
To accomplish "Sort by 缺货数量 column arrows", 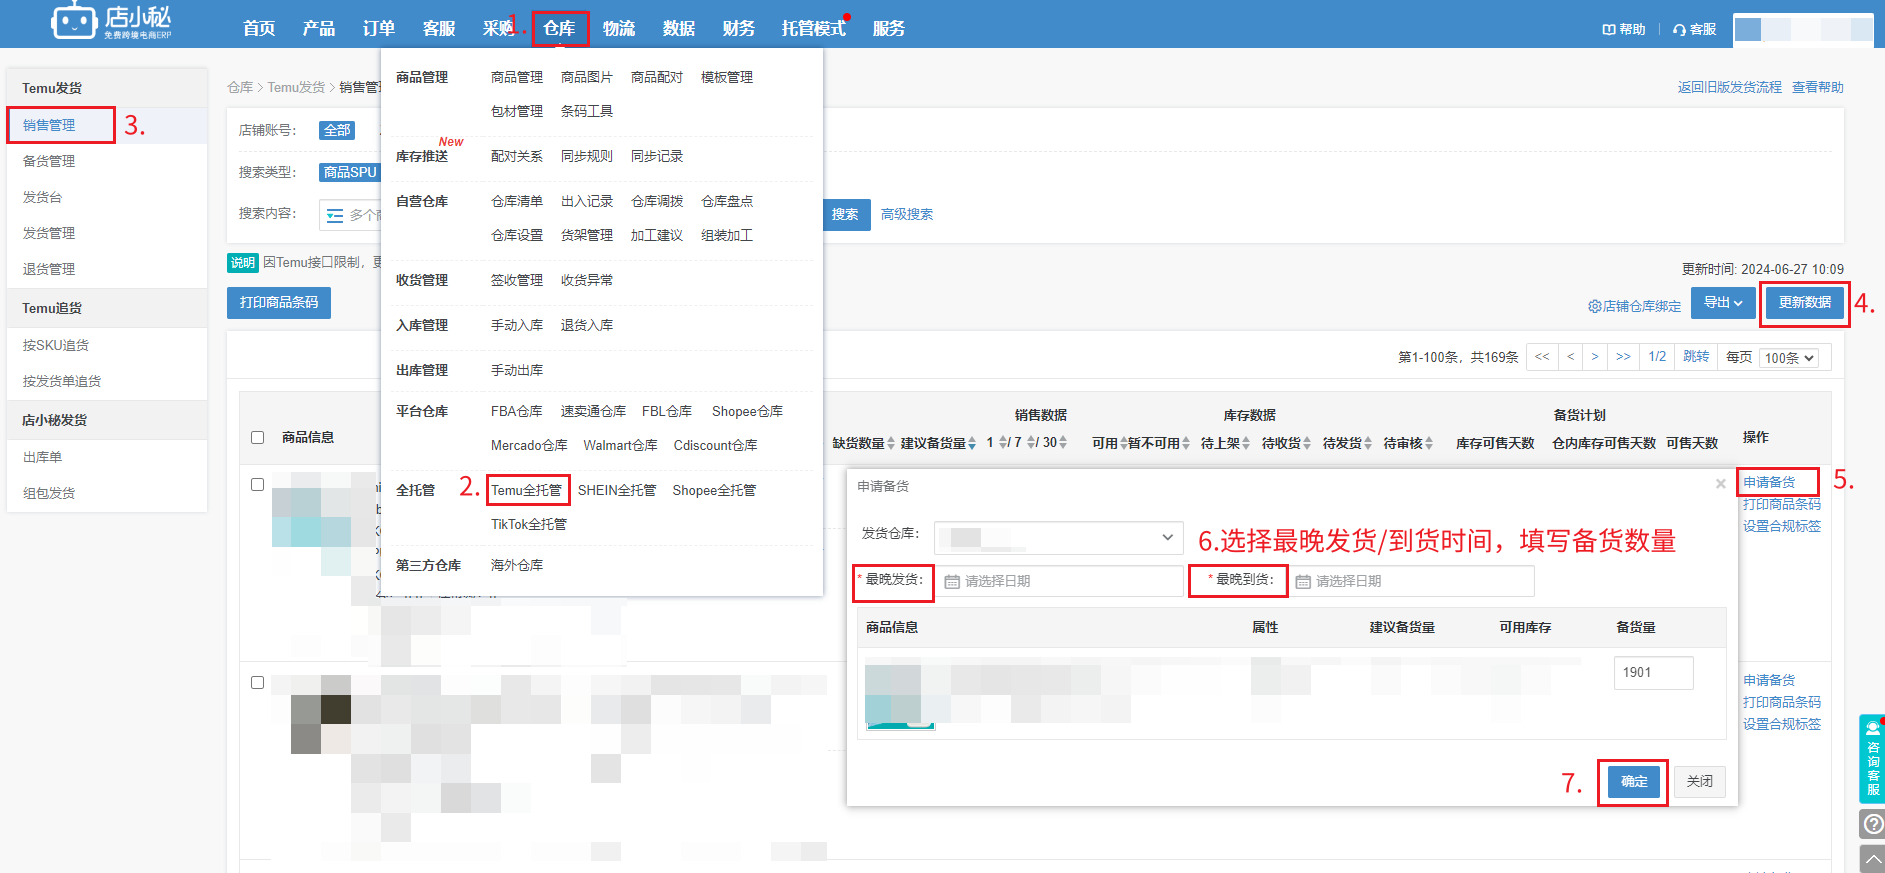I will tap(891, 443).
